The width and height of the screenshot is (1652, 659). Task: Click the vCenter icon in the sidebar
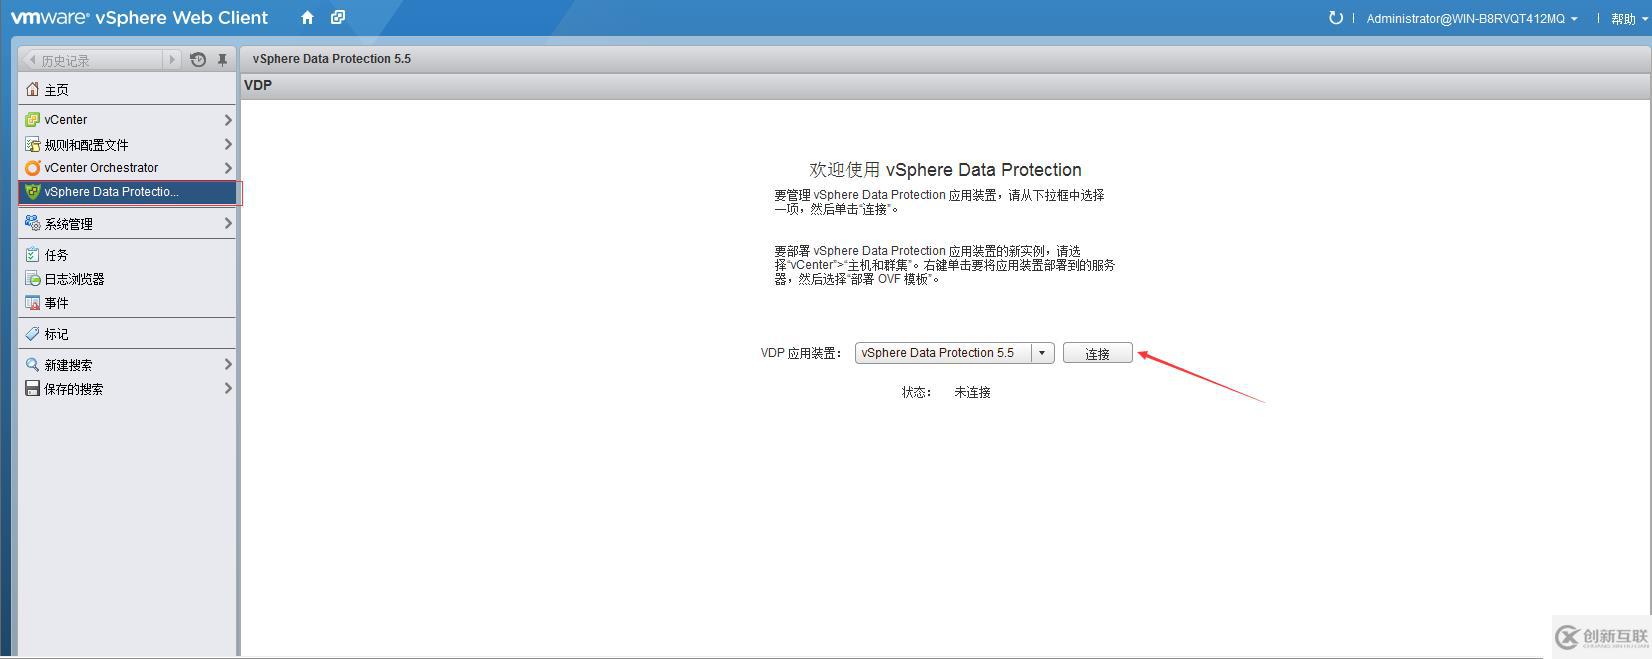(32, 120)
